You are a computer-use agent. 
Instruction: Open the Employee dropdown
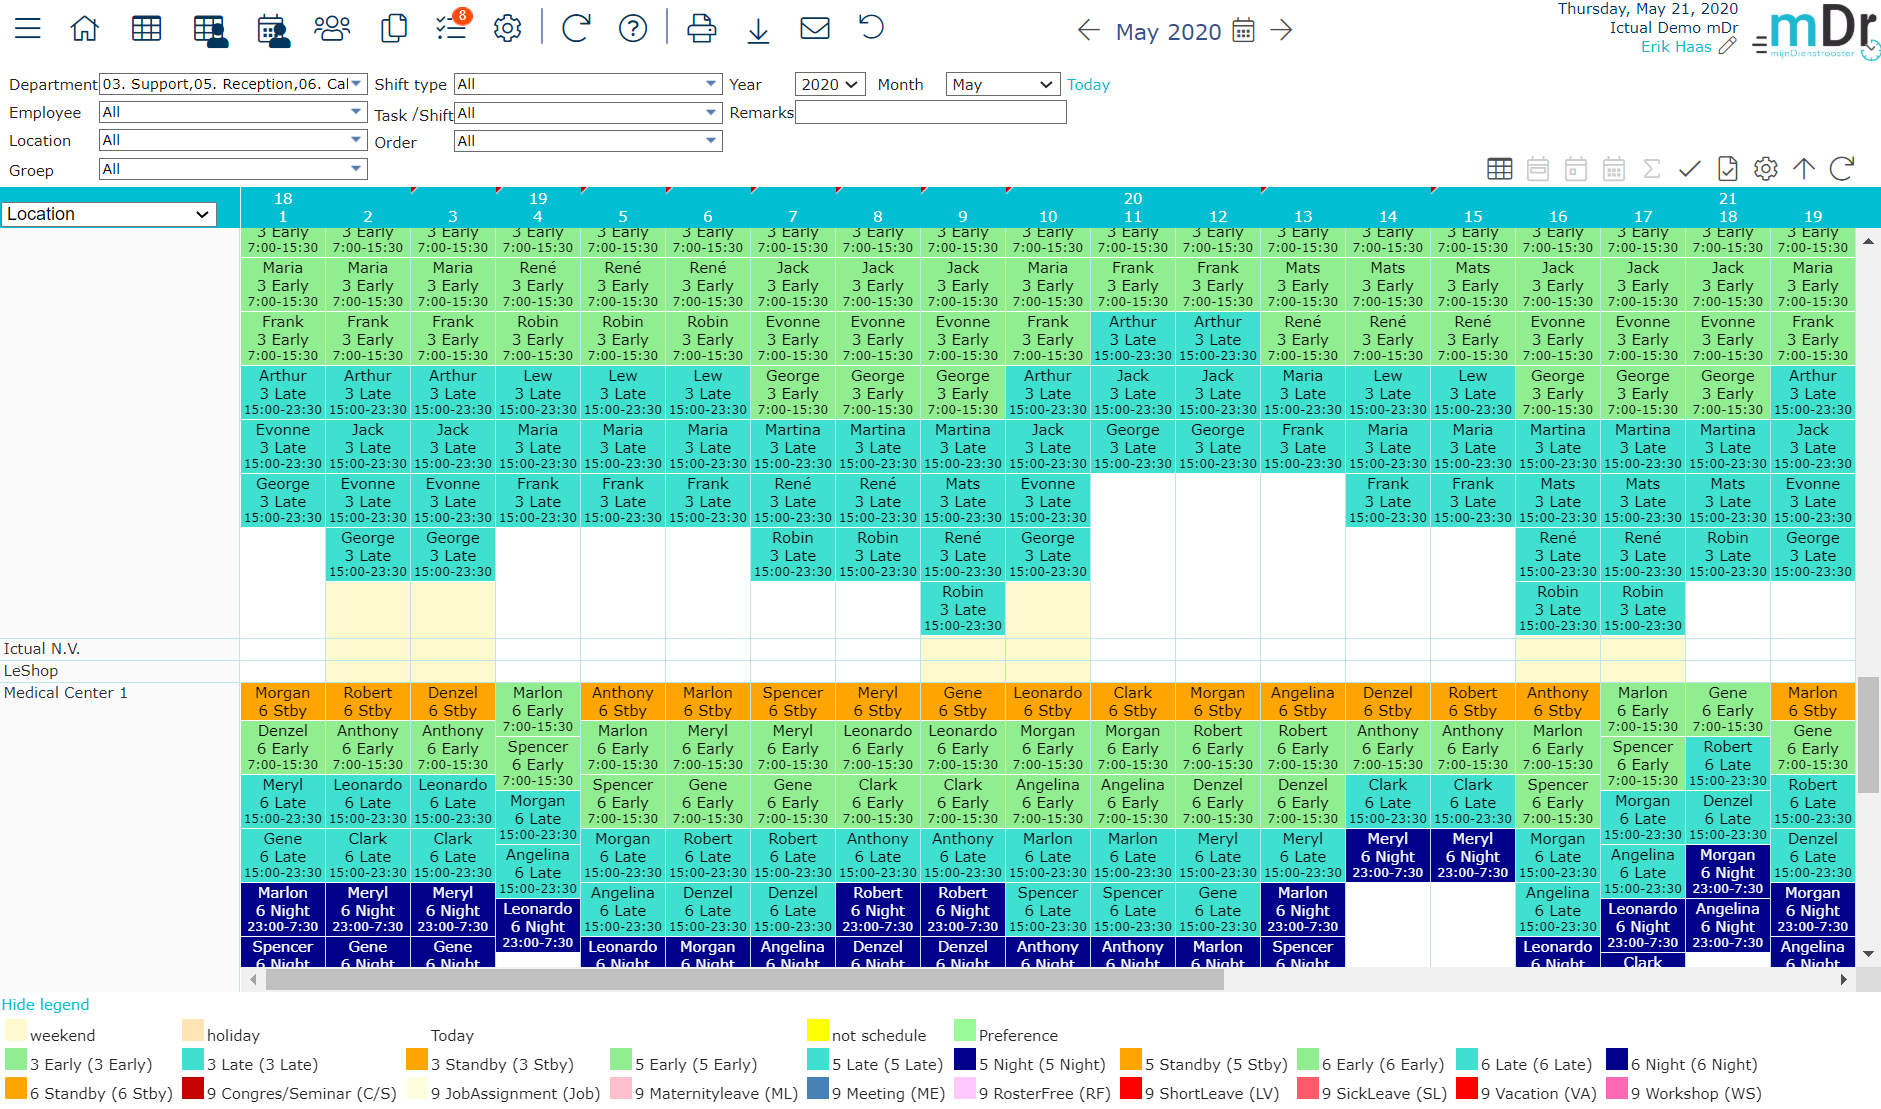233,112
